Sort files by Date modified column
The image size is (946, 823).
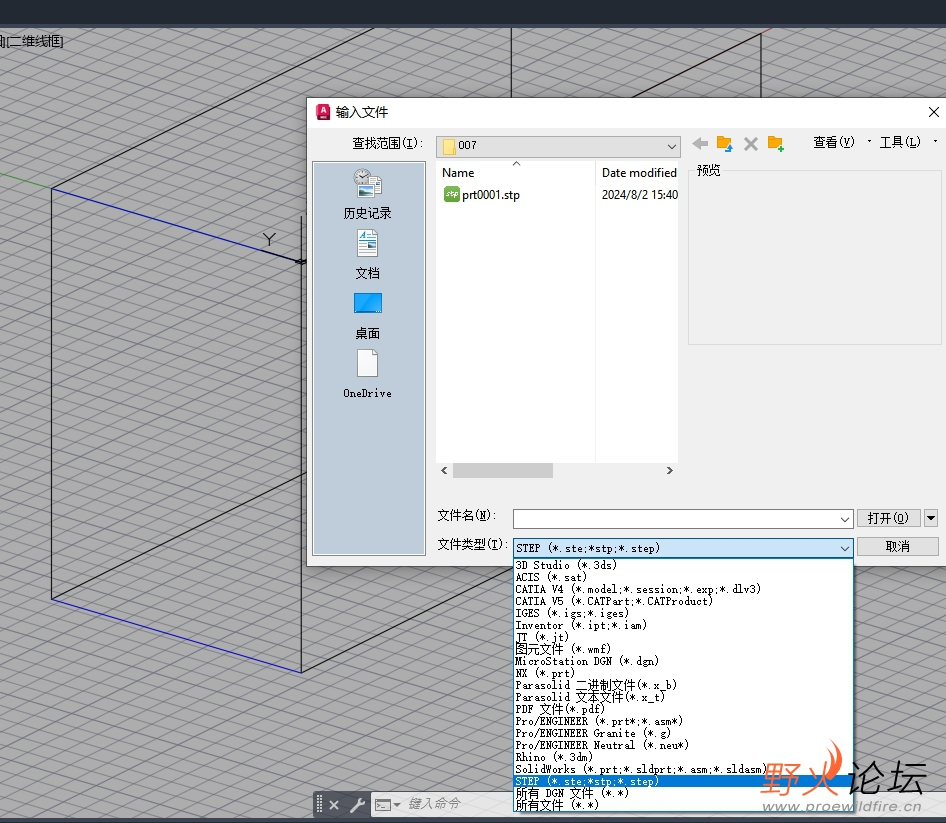[639, 173]
